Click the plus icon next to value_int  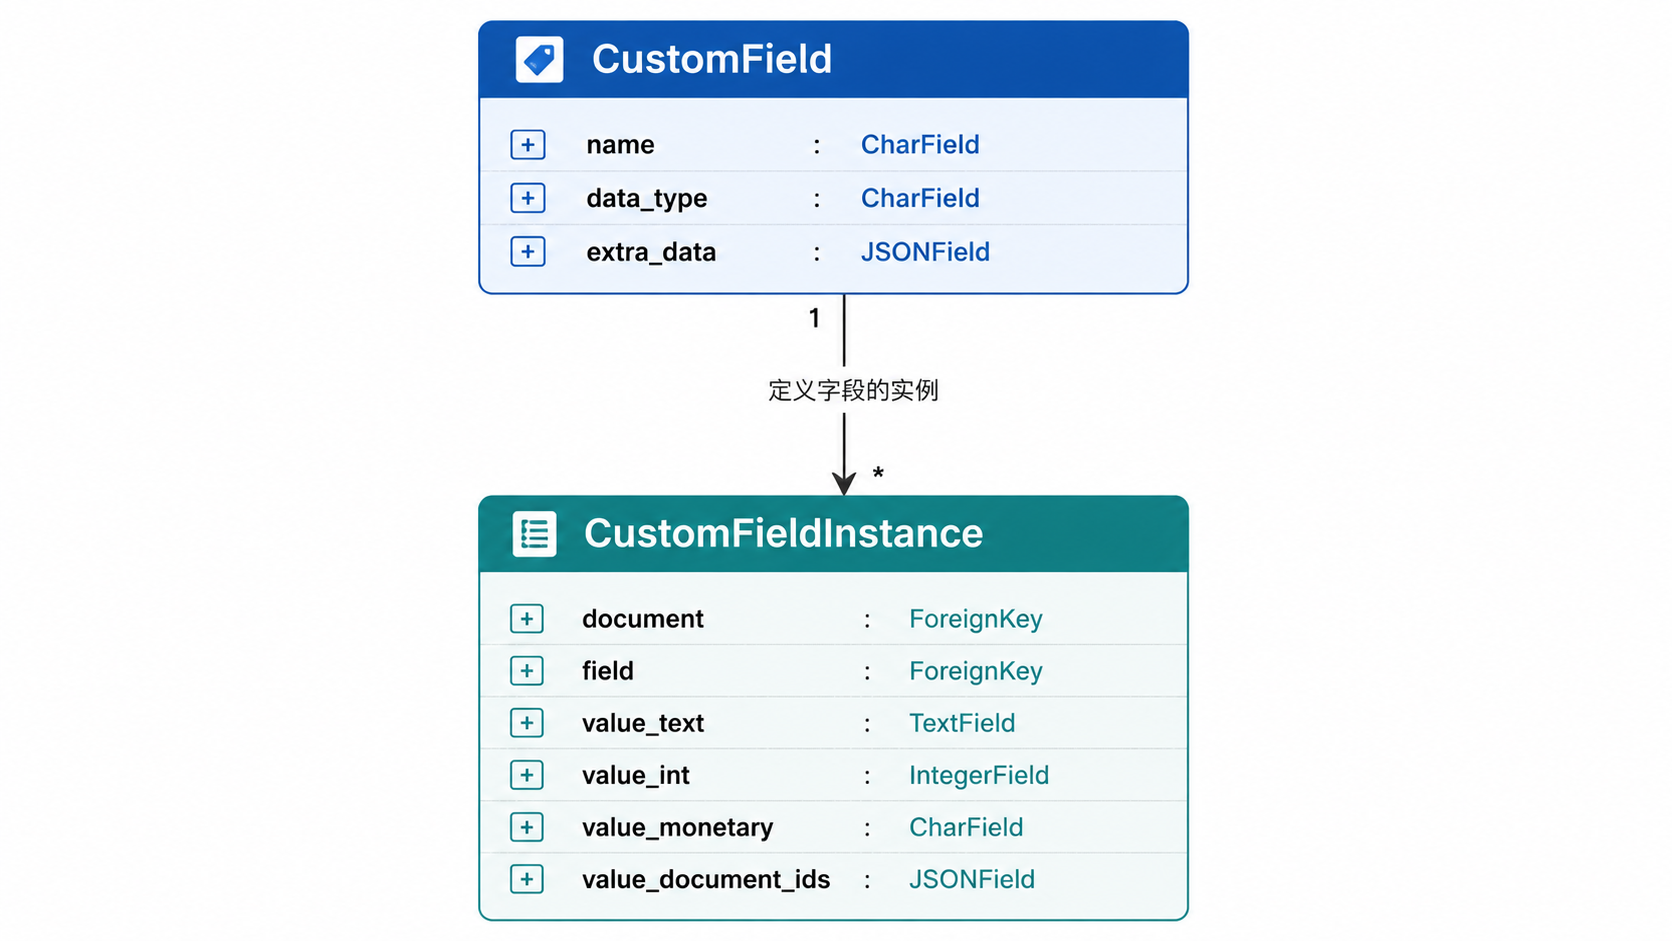point(527,775)
